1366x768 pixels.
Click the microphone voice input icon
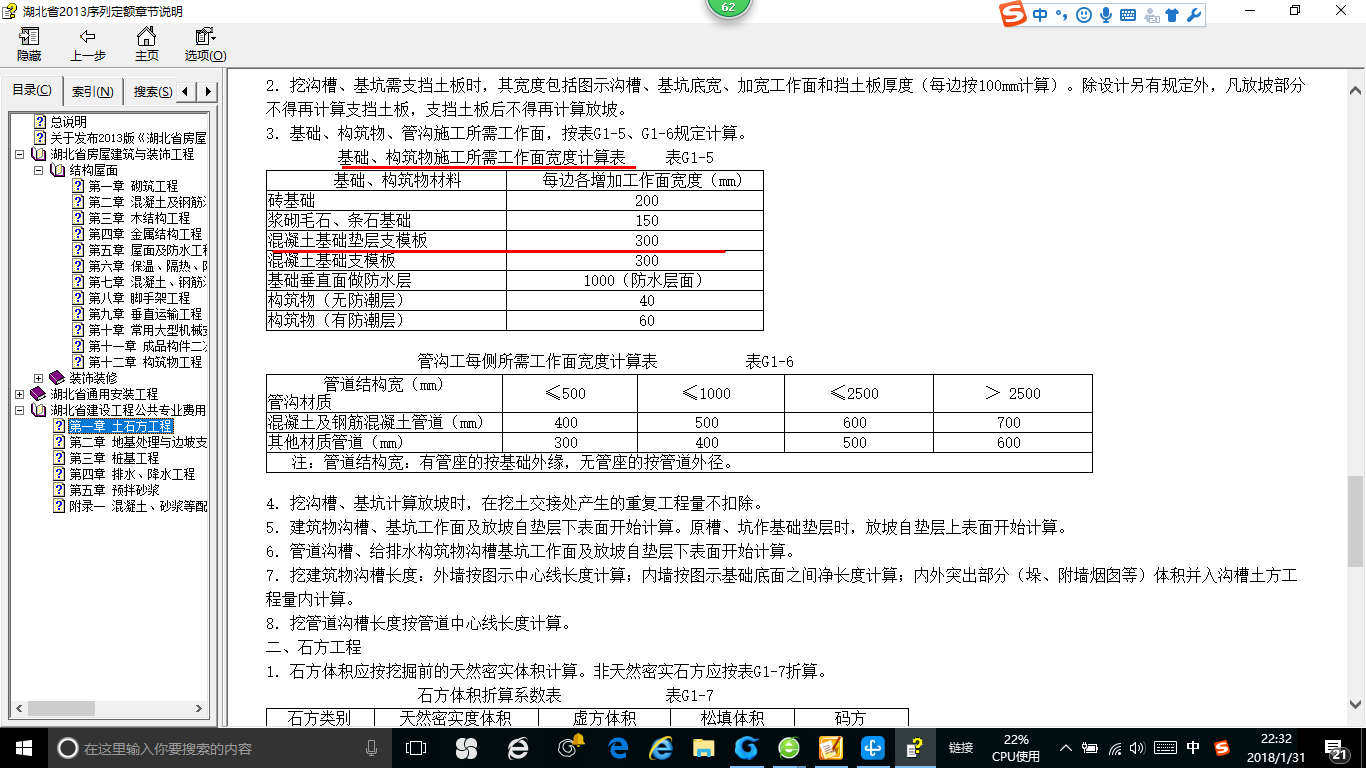click(x=1105, y=15)
